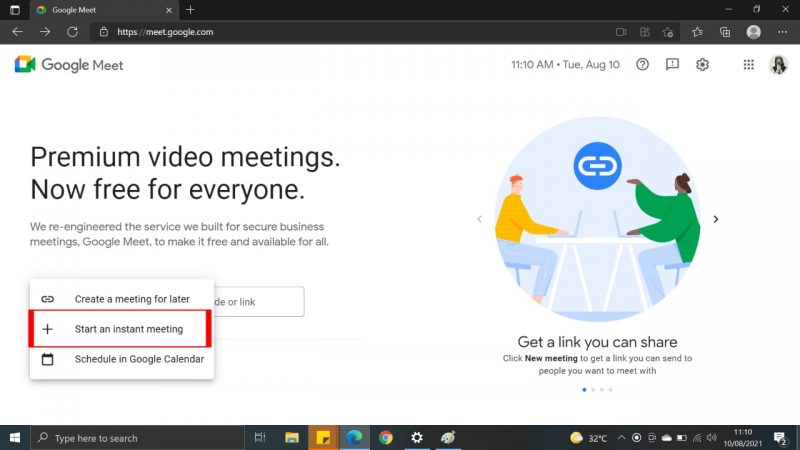This screenshot has height=450, width=800.
Task: Open the tab actions menu icon
Action: click(x=15, y=10)
